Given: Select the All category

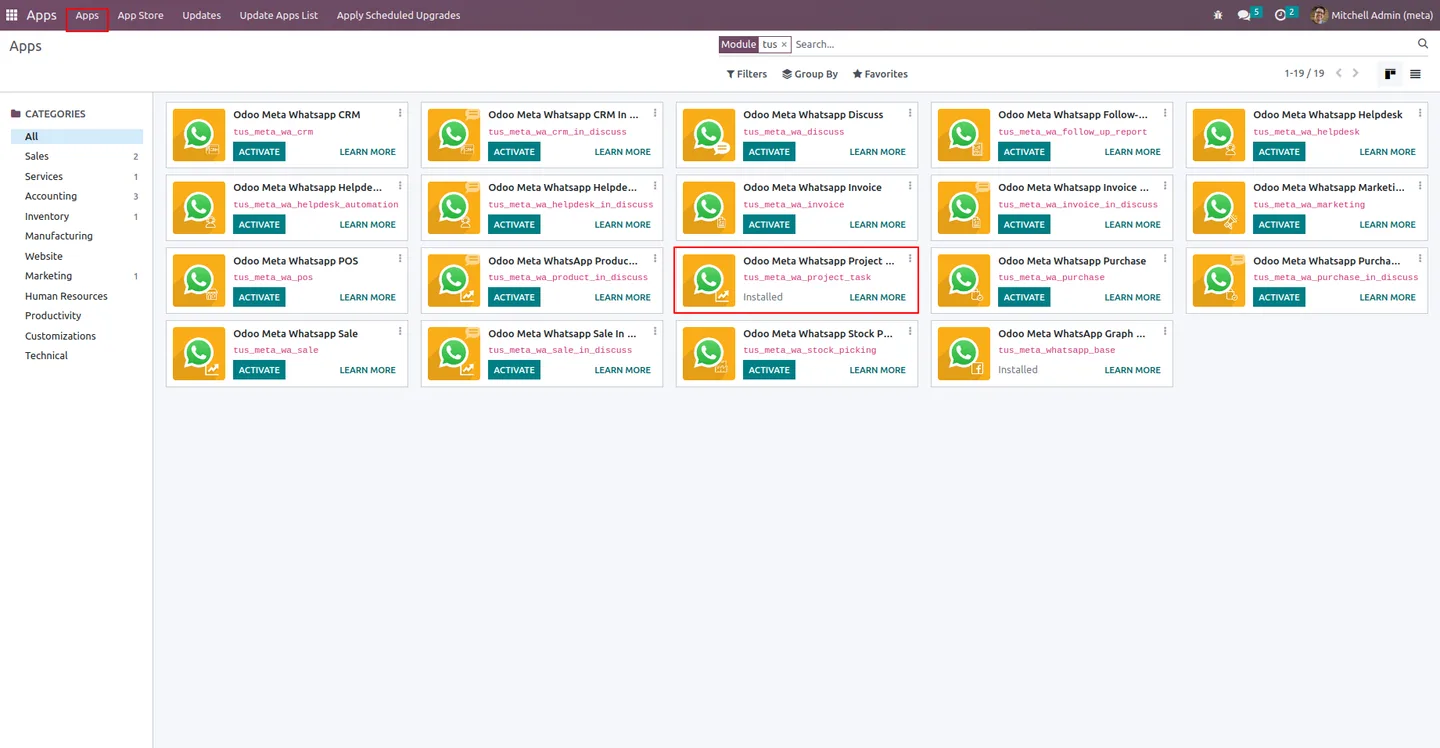Looking at the screenshot, I should click(77, 137).
